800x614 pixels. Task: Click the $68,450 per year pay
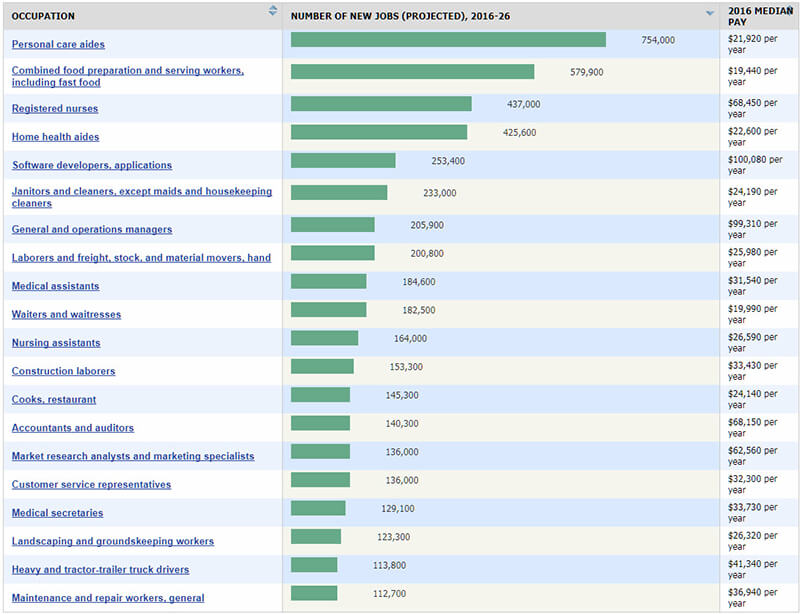[x=753, y=108]
